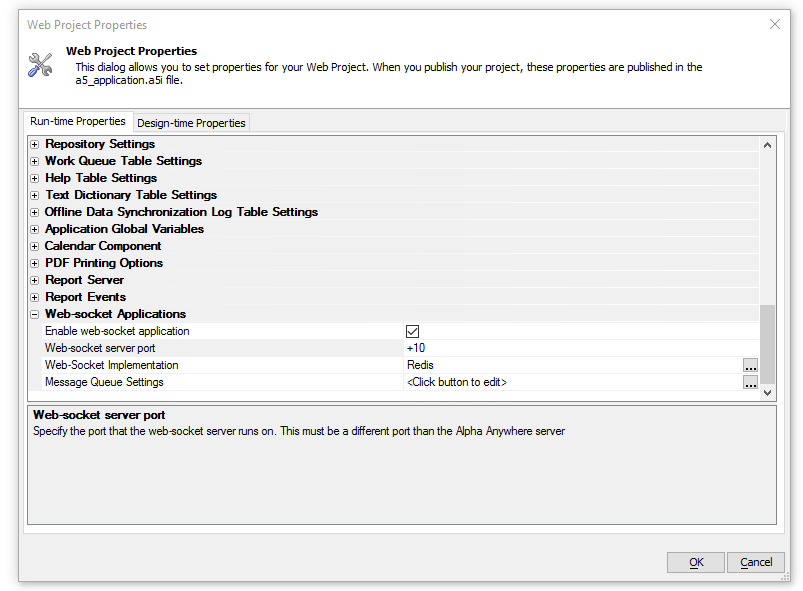Expand the Calendar Component section

(34, 246)
